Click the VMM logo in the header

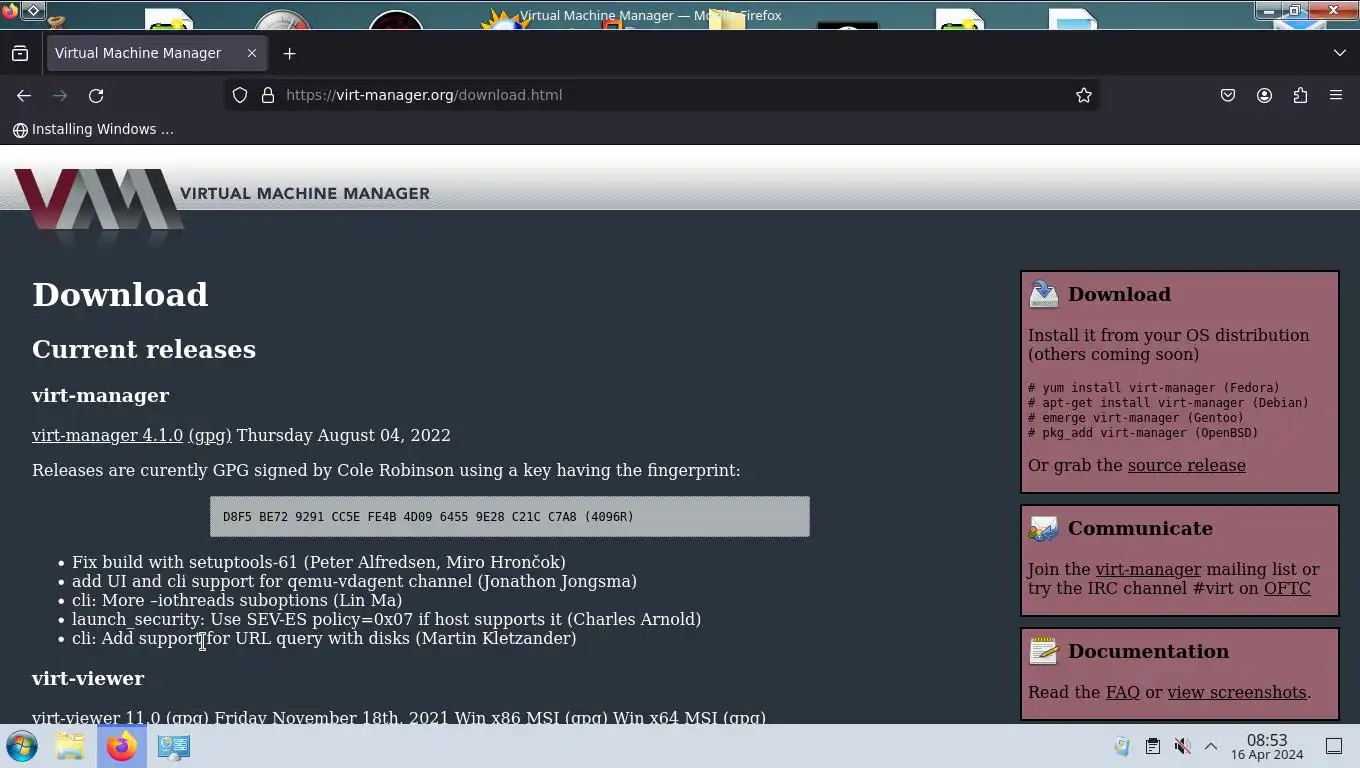click(x=98, y=202)
